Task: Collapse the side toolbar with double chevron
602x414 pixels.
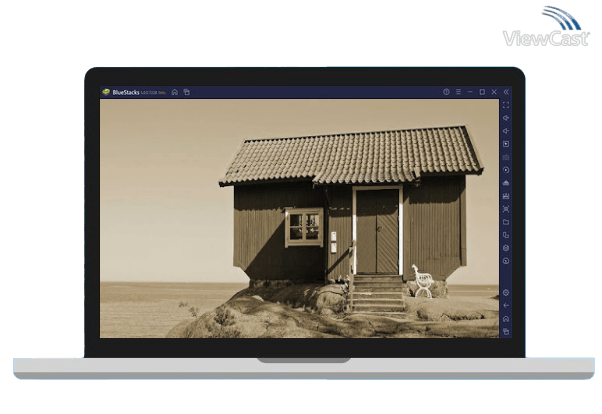Action: (506, 92)
